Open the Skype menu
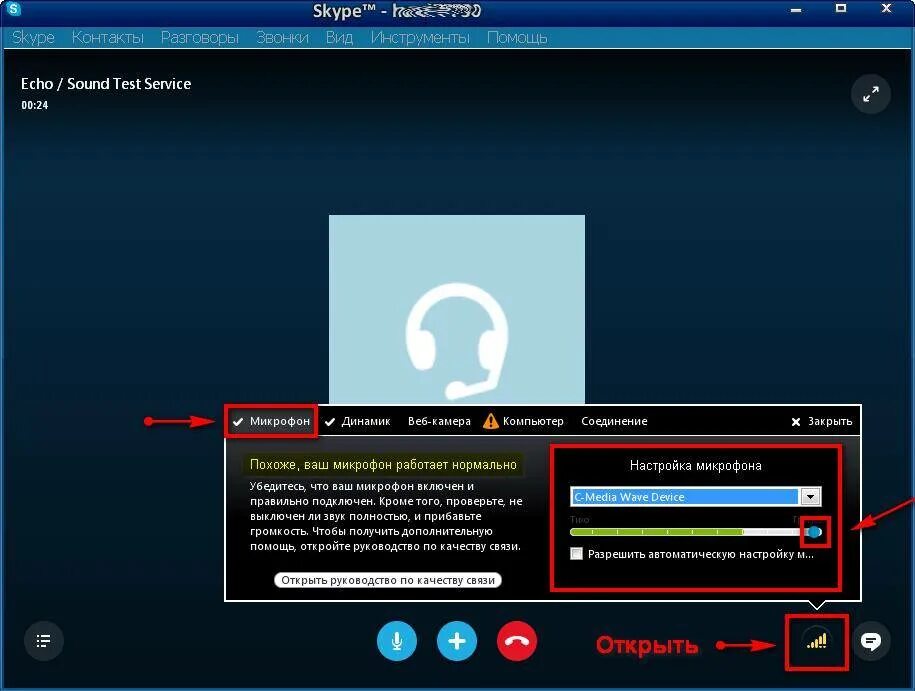The height and width of the screenshot is (691, 915). click(33, 37)
